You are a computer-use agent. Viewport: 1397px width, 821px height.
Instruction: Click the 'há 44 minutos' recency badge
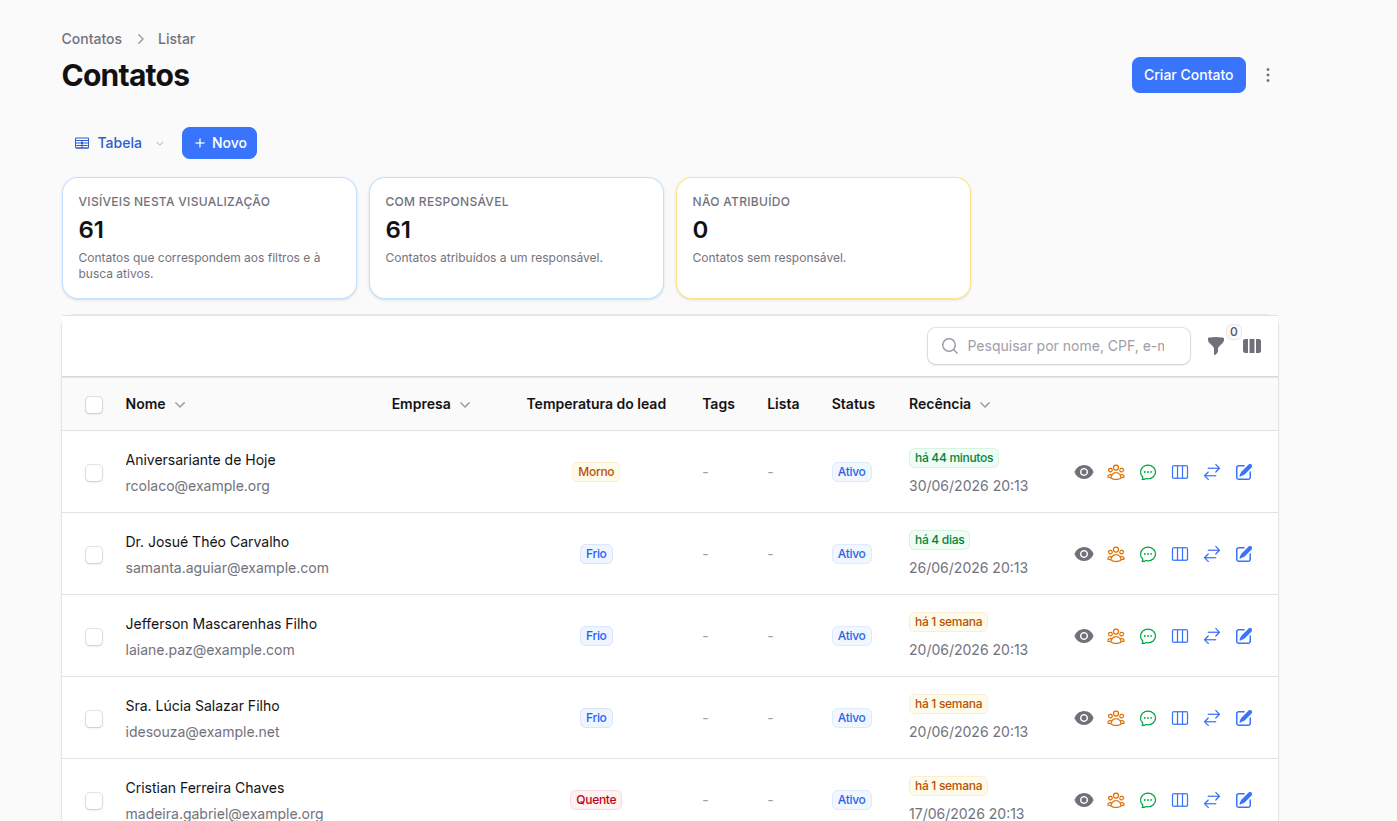point(954,458)
